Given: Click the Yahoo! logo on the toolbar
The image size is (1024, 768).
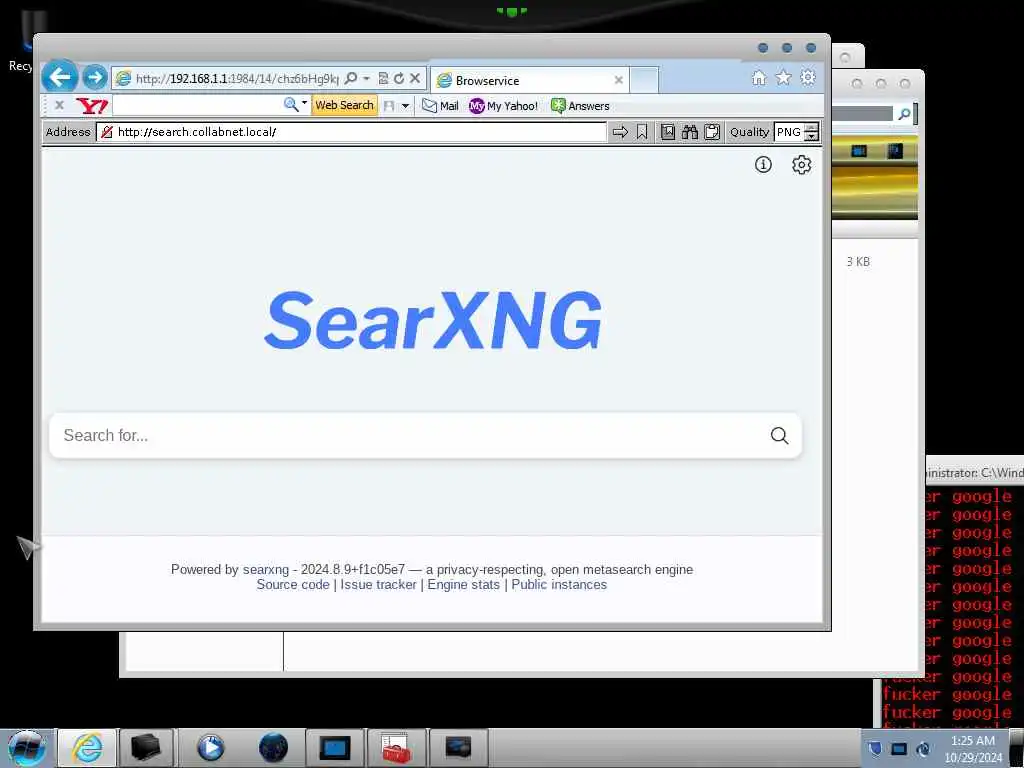Looking at the screenshot, I should point(91,106).
